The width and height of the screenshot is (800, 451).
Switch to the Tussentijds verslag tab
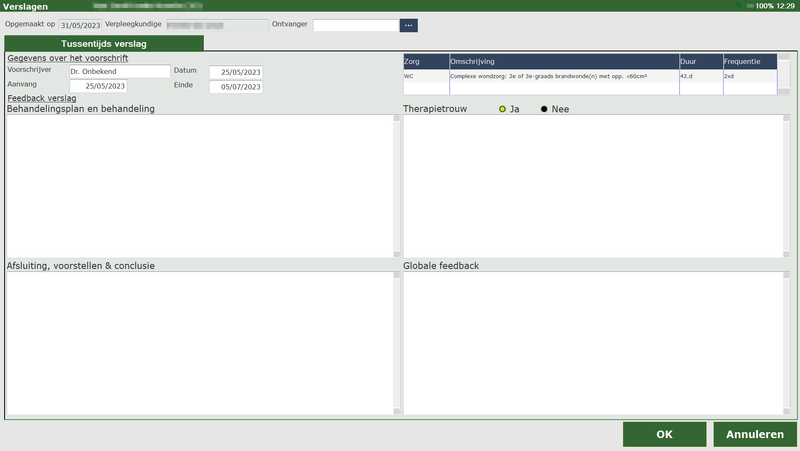(x=104, y=43)
